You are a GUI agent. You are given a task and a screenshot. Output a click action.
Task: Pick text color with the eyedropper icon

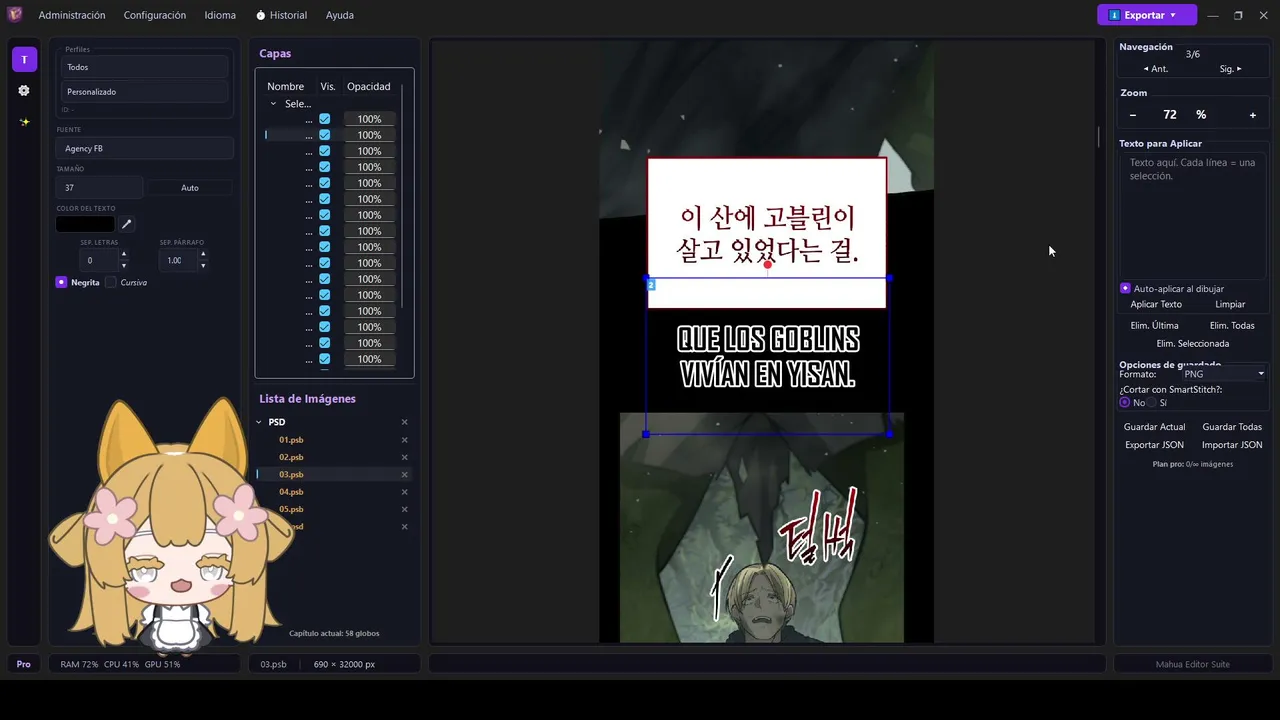tap(127, 224)
